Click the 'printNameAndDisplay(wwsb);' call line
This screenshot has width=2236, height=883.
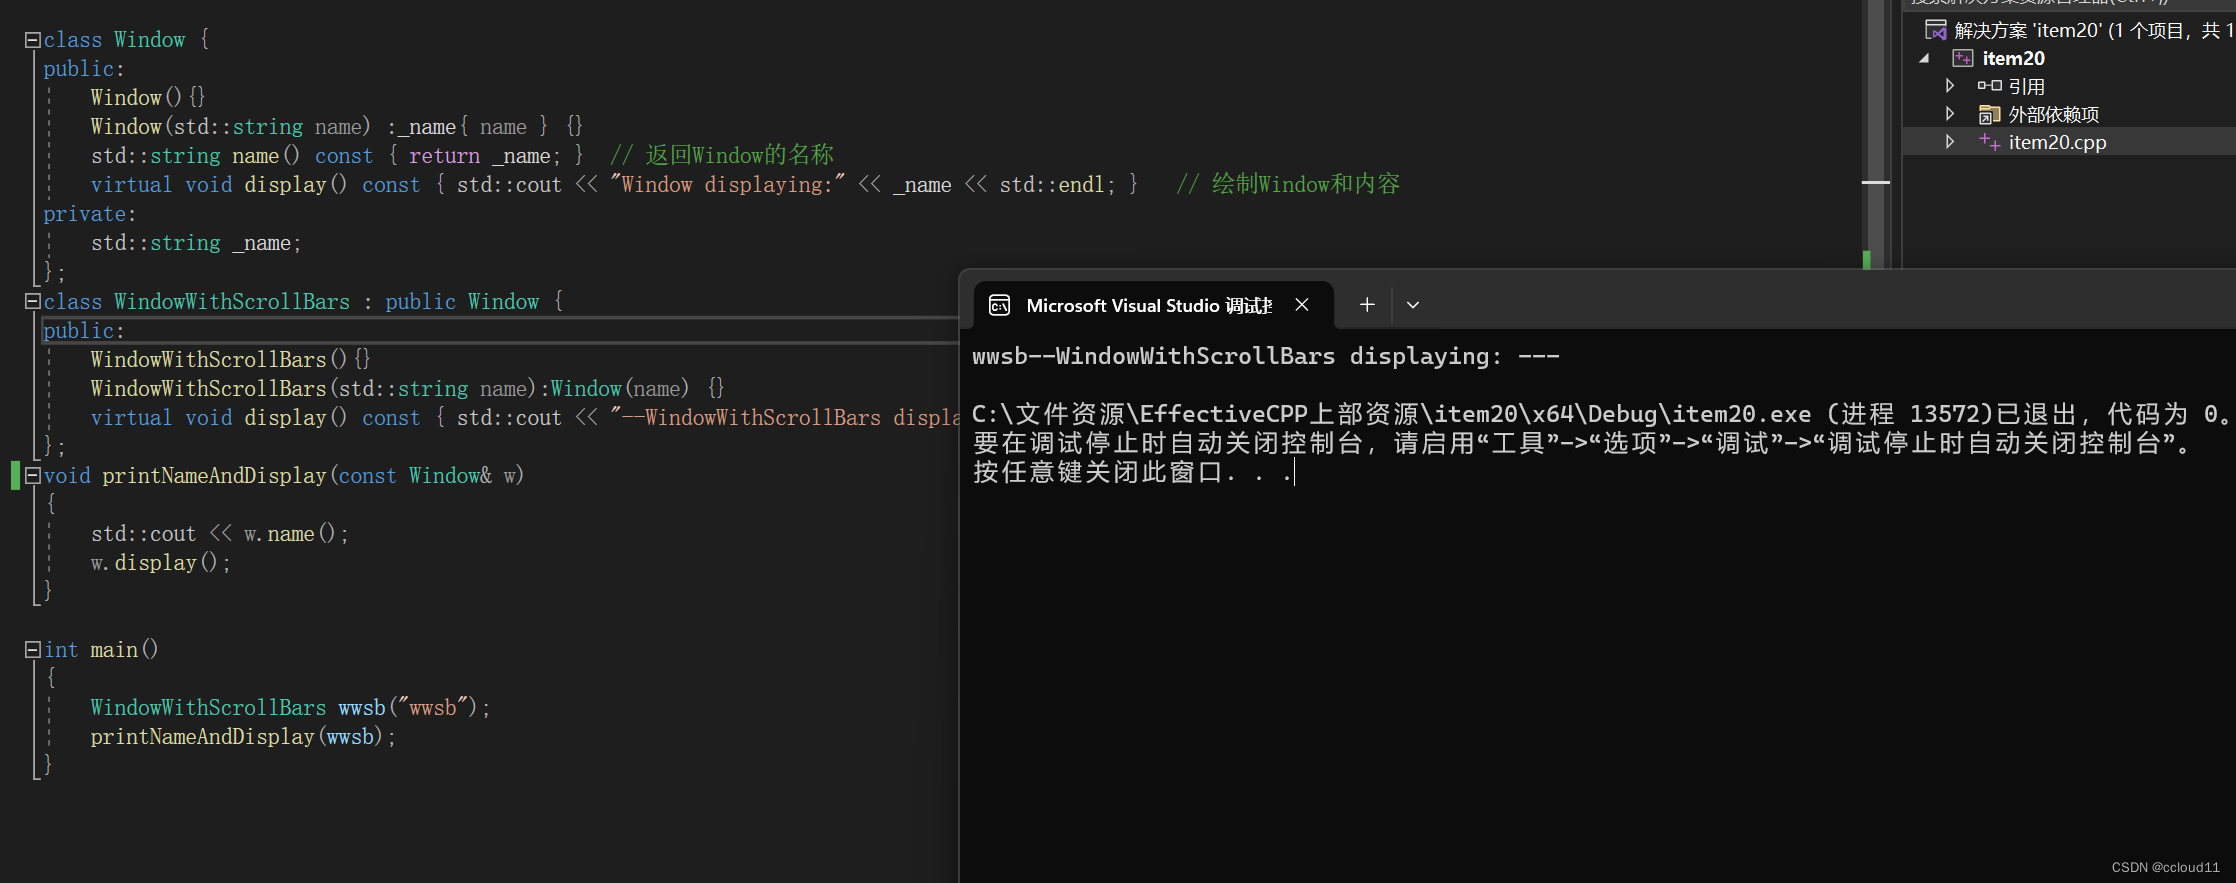click(x=243, y=737)
